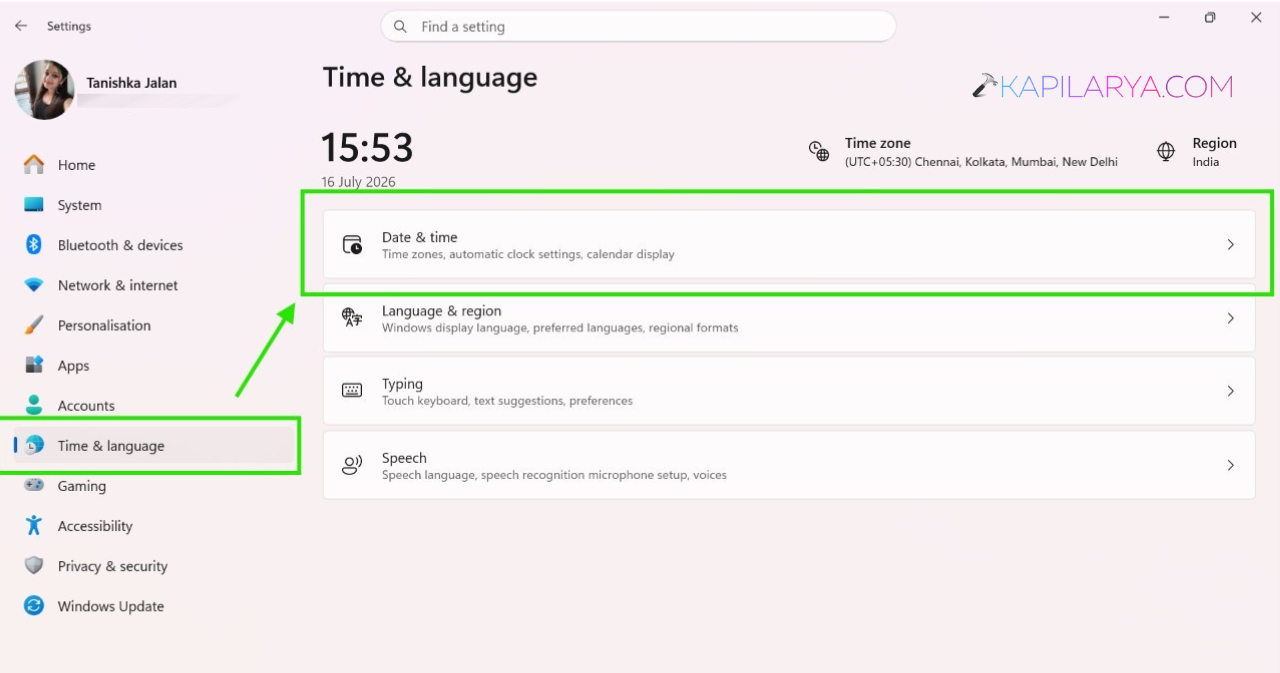Minimize the Settings window
This screenshot has height=673, width=1280.
tap(1164, 18)
